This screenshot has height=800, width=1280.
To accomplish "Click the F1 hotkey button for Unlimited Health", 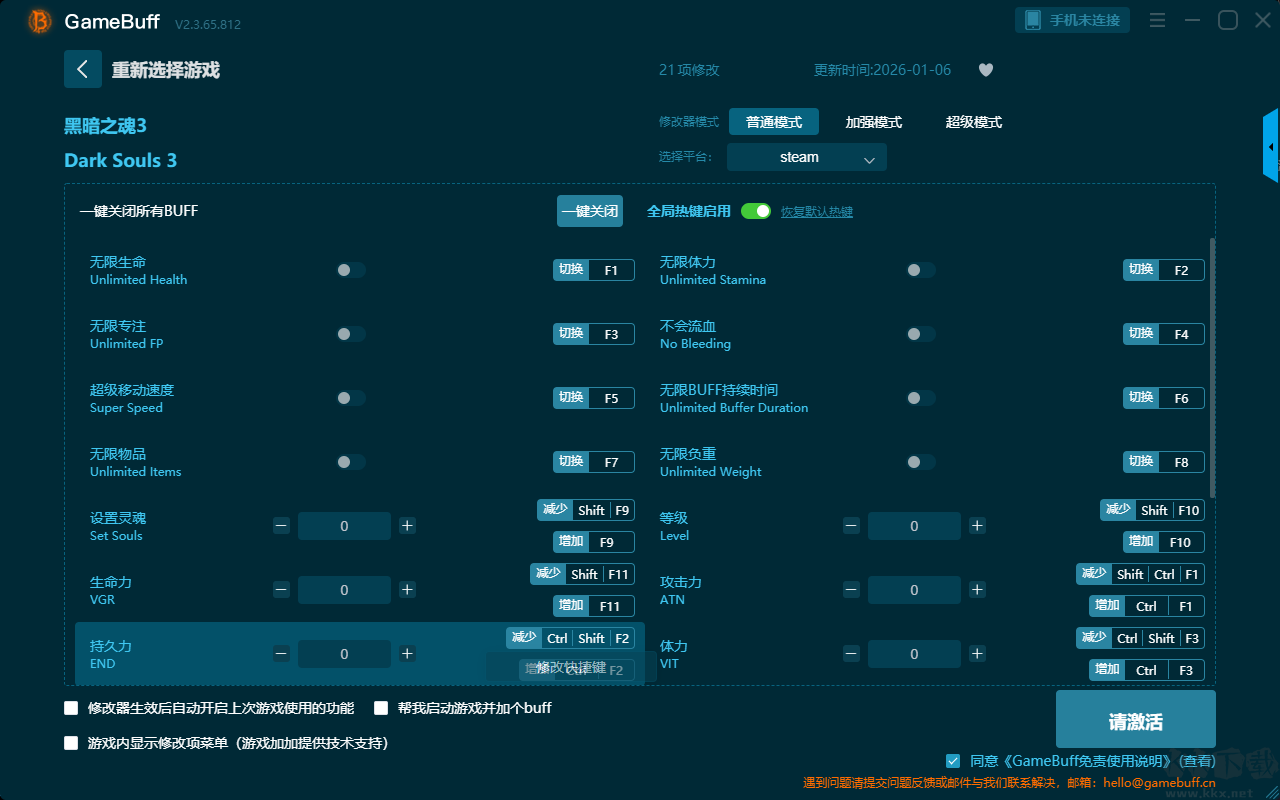I will coord(594,270).
